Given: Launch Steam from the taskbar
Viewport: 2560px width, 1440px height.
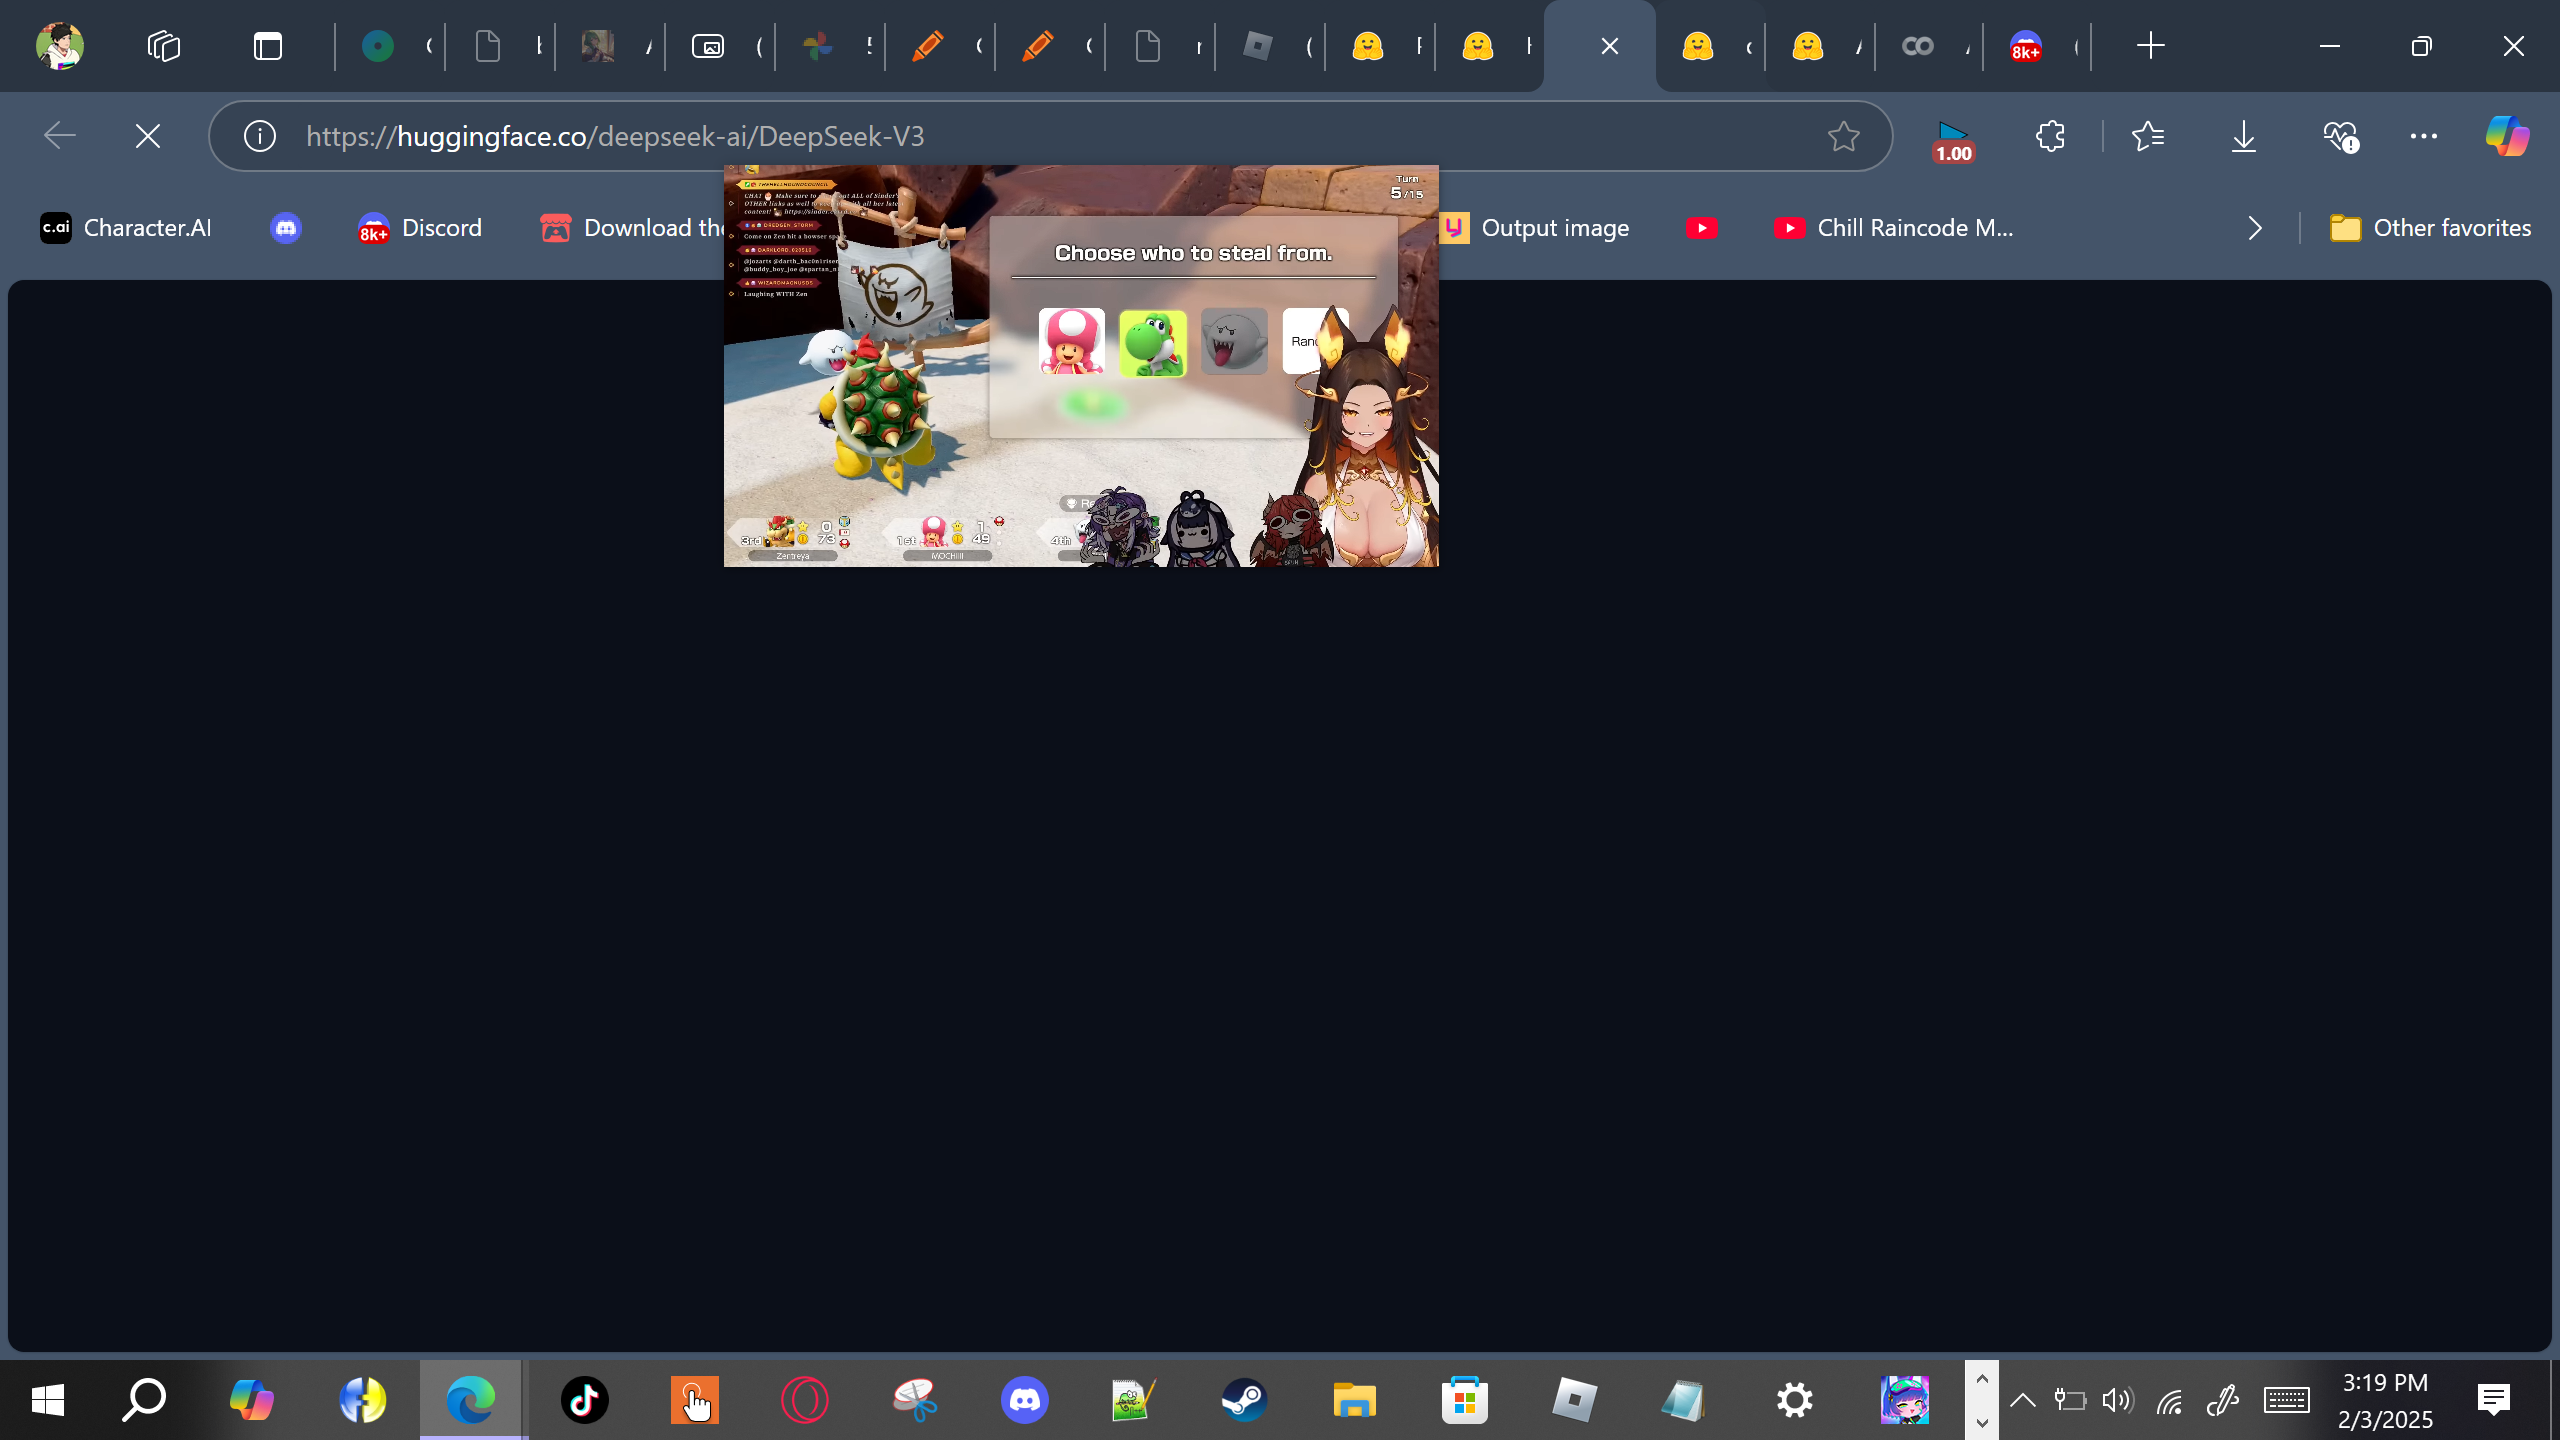Looking at the screenshot, I should (1245, 1400).
